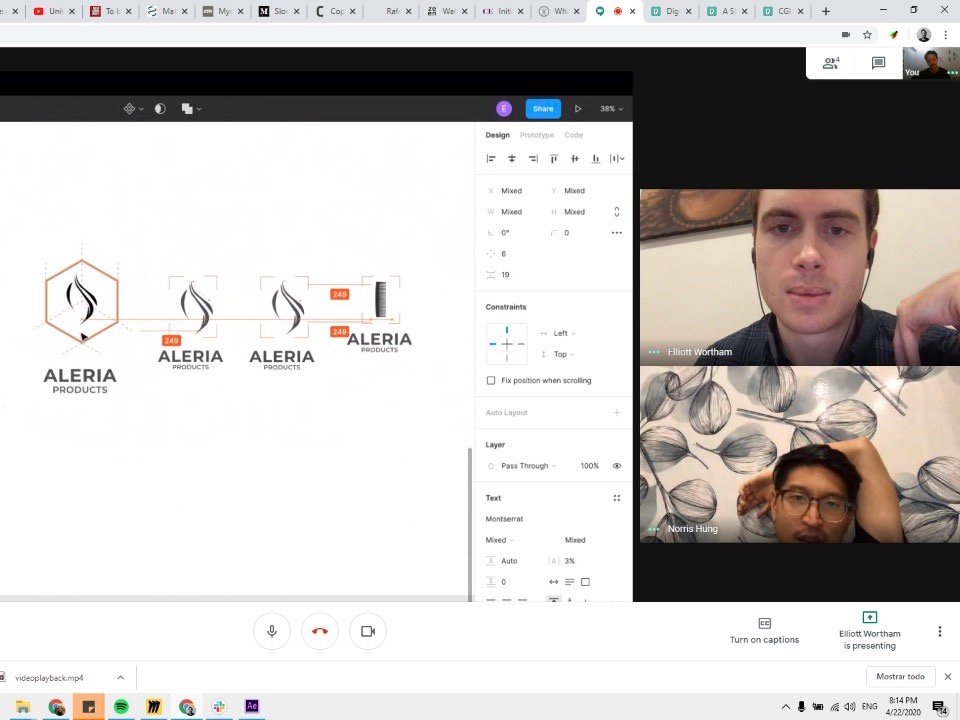Open the components tool in Figma toolbar

[132, 108]
